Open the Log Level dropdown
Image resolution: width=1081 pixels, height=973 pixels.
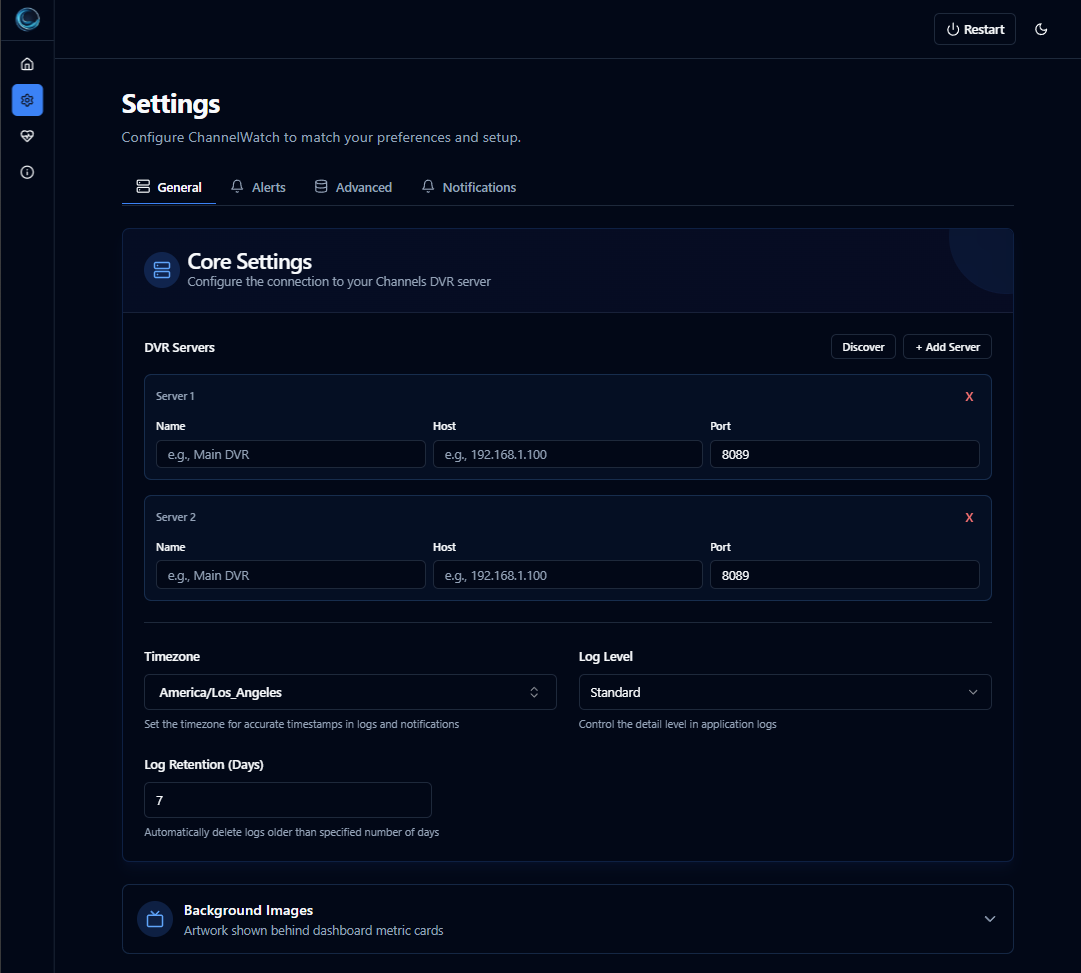(x=784, y=692)
